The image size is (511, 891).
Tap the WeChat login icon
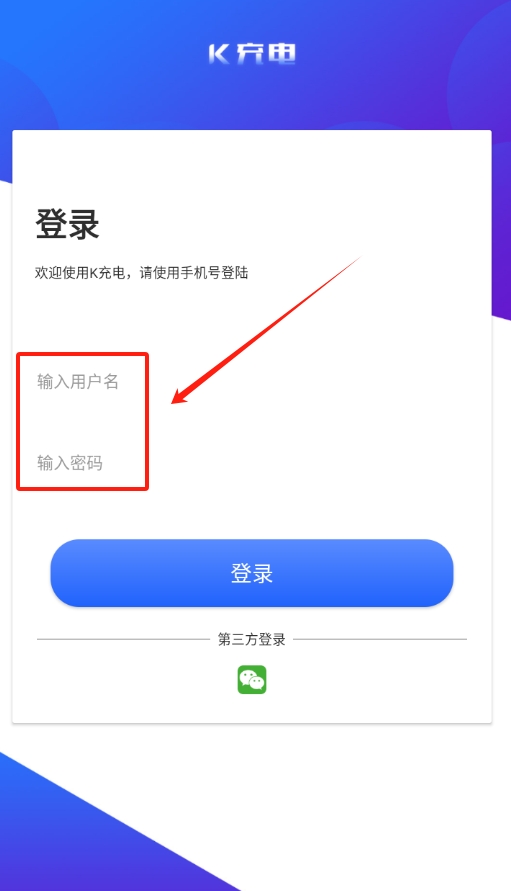coord(252,680)
